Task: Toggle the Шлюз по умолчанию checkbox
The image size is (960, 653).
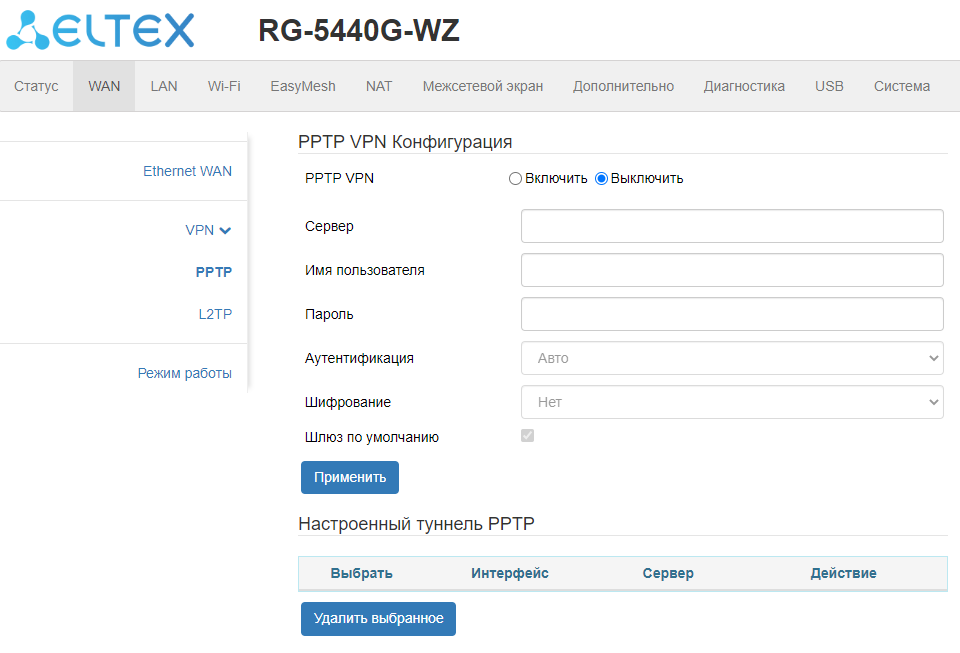Action: click(528, 436)
